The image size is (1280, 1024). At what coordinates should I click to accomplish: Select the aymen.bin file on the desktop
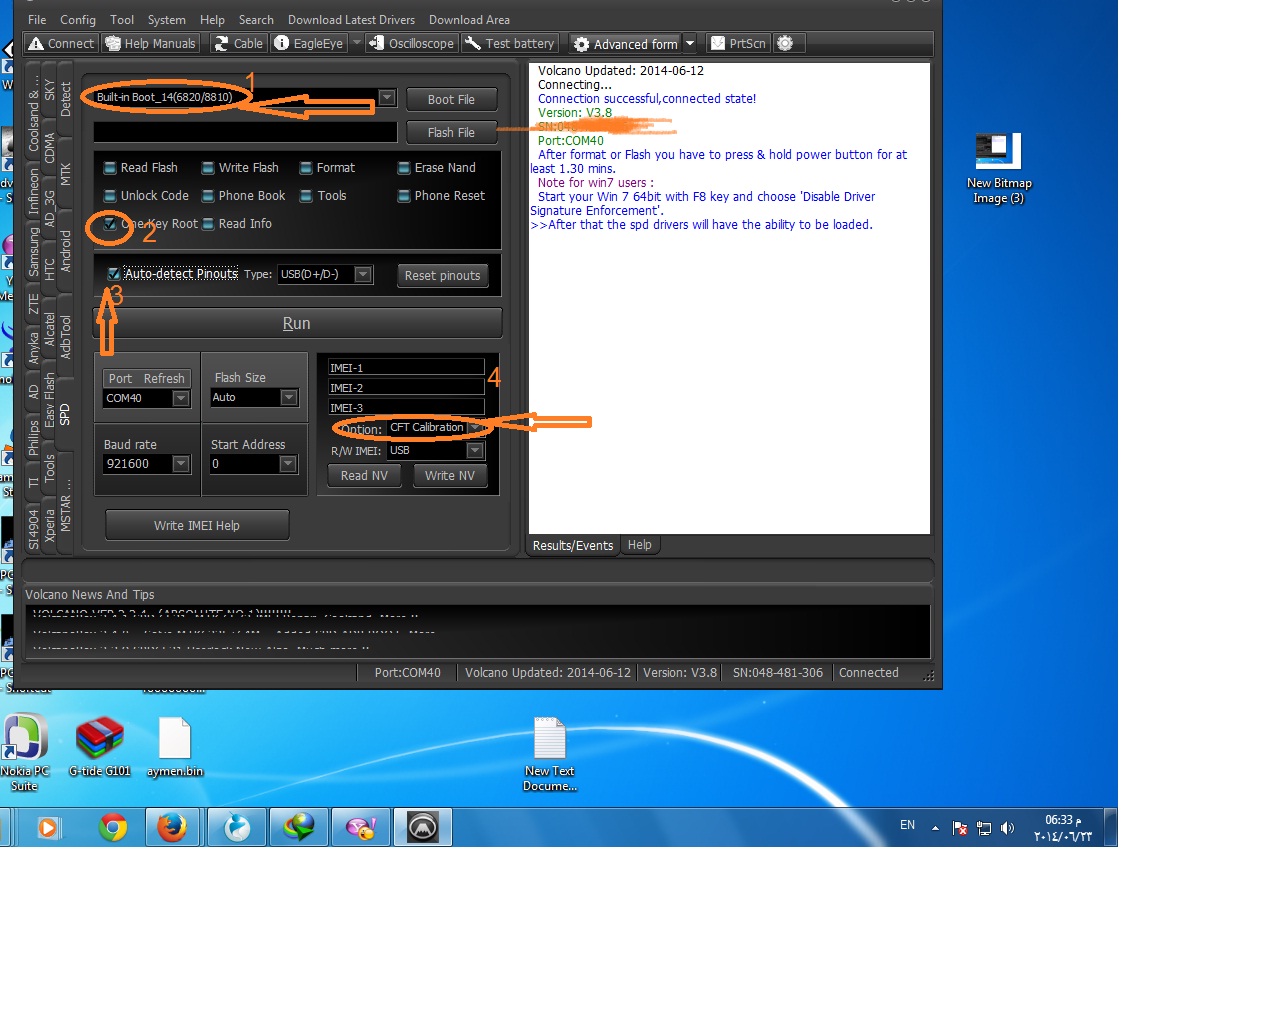[175, 746]
